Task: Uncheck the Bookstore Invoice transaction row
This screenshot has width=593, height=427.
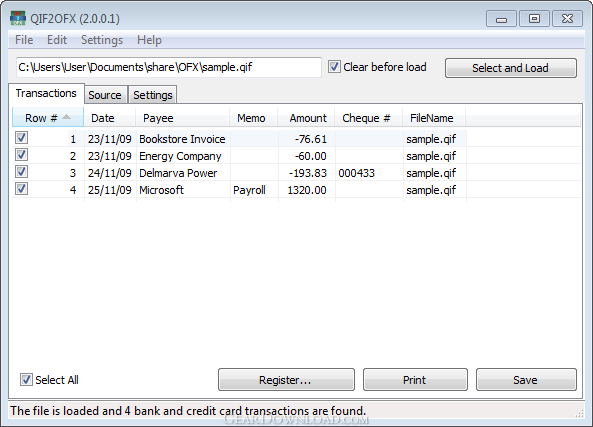Action: coord(22,137)
